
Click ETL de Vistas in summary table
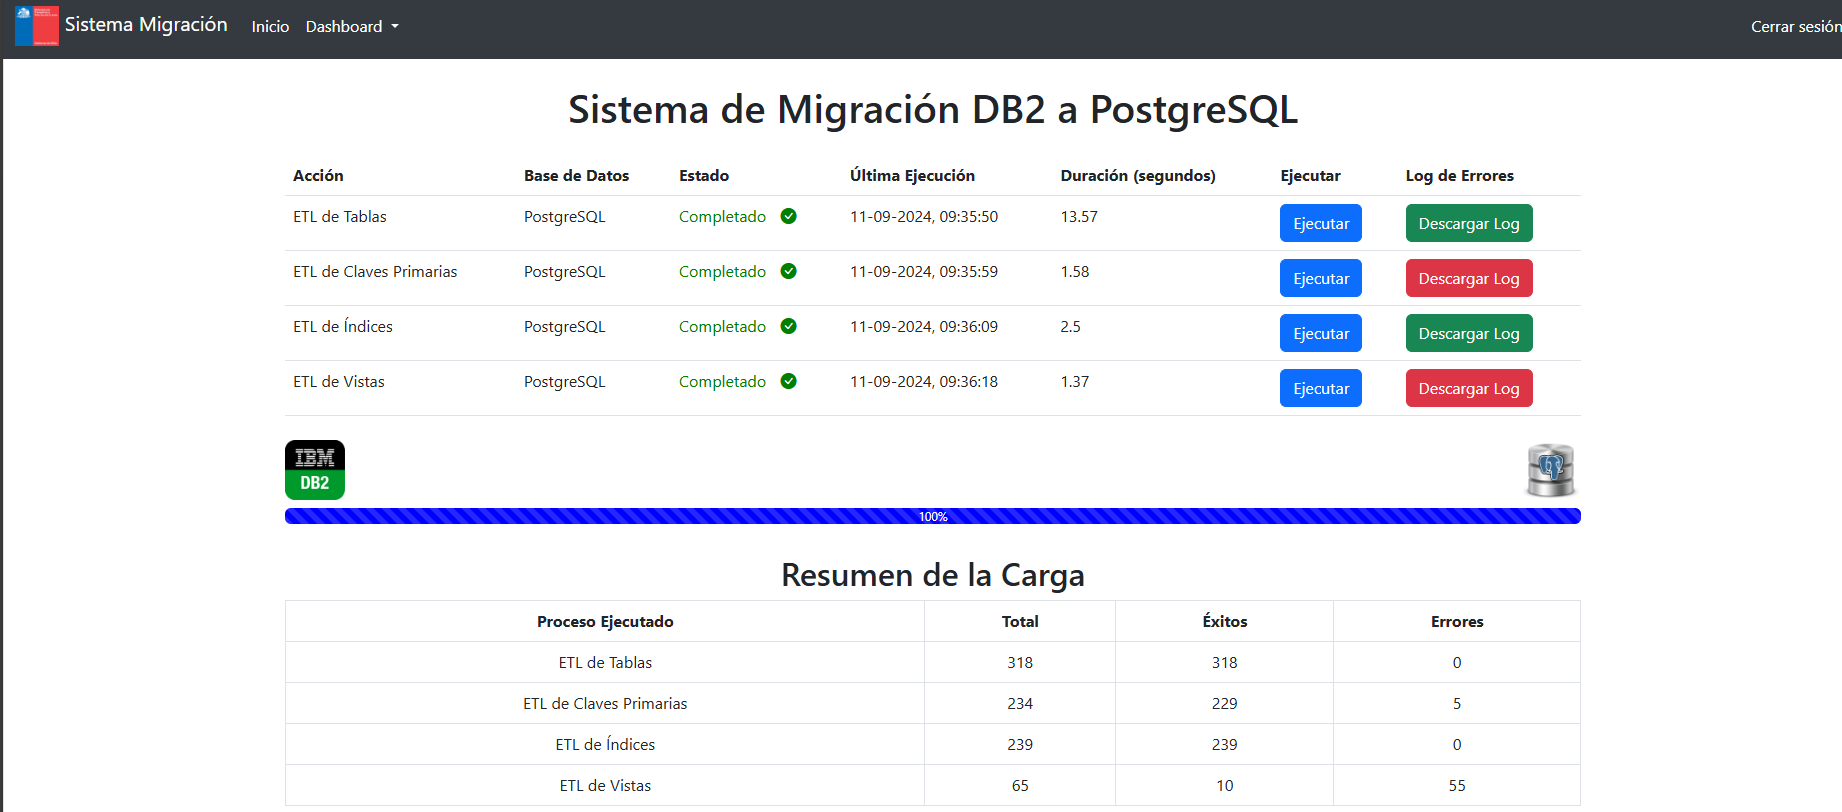pyautogui.click(x=605, y=785)
